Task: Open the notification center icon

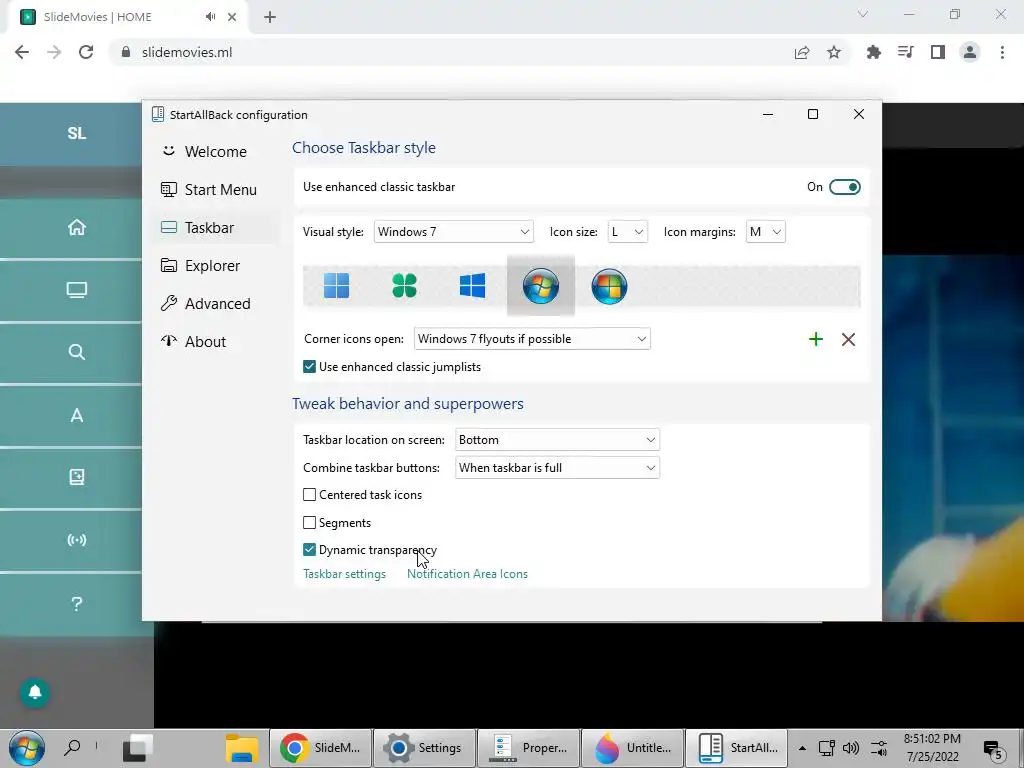Action: coord(993,749)
